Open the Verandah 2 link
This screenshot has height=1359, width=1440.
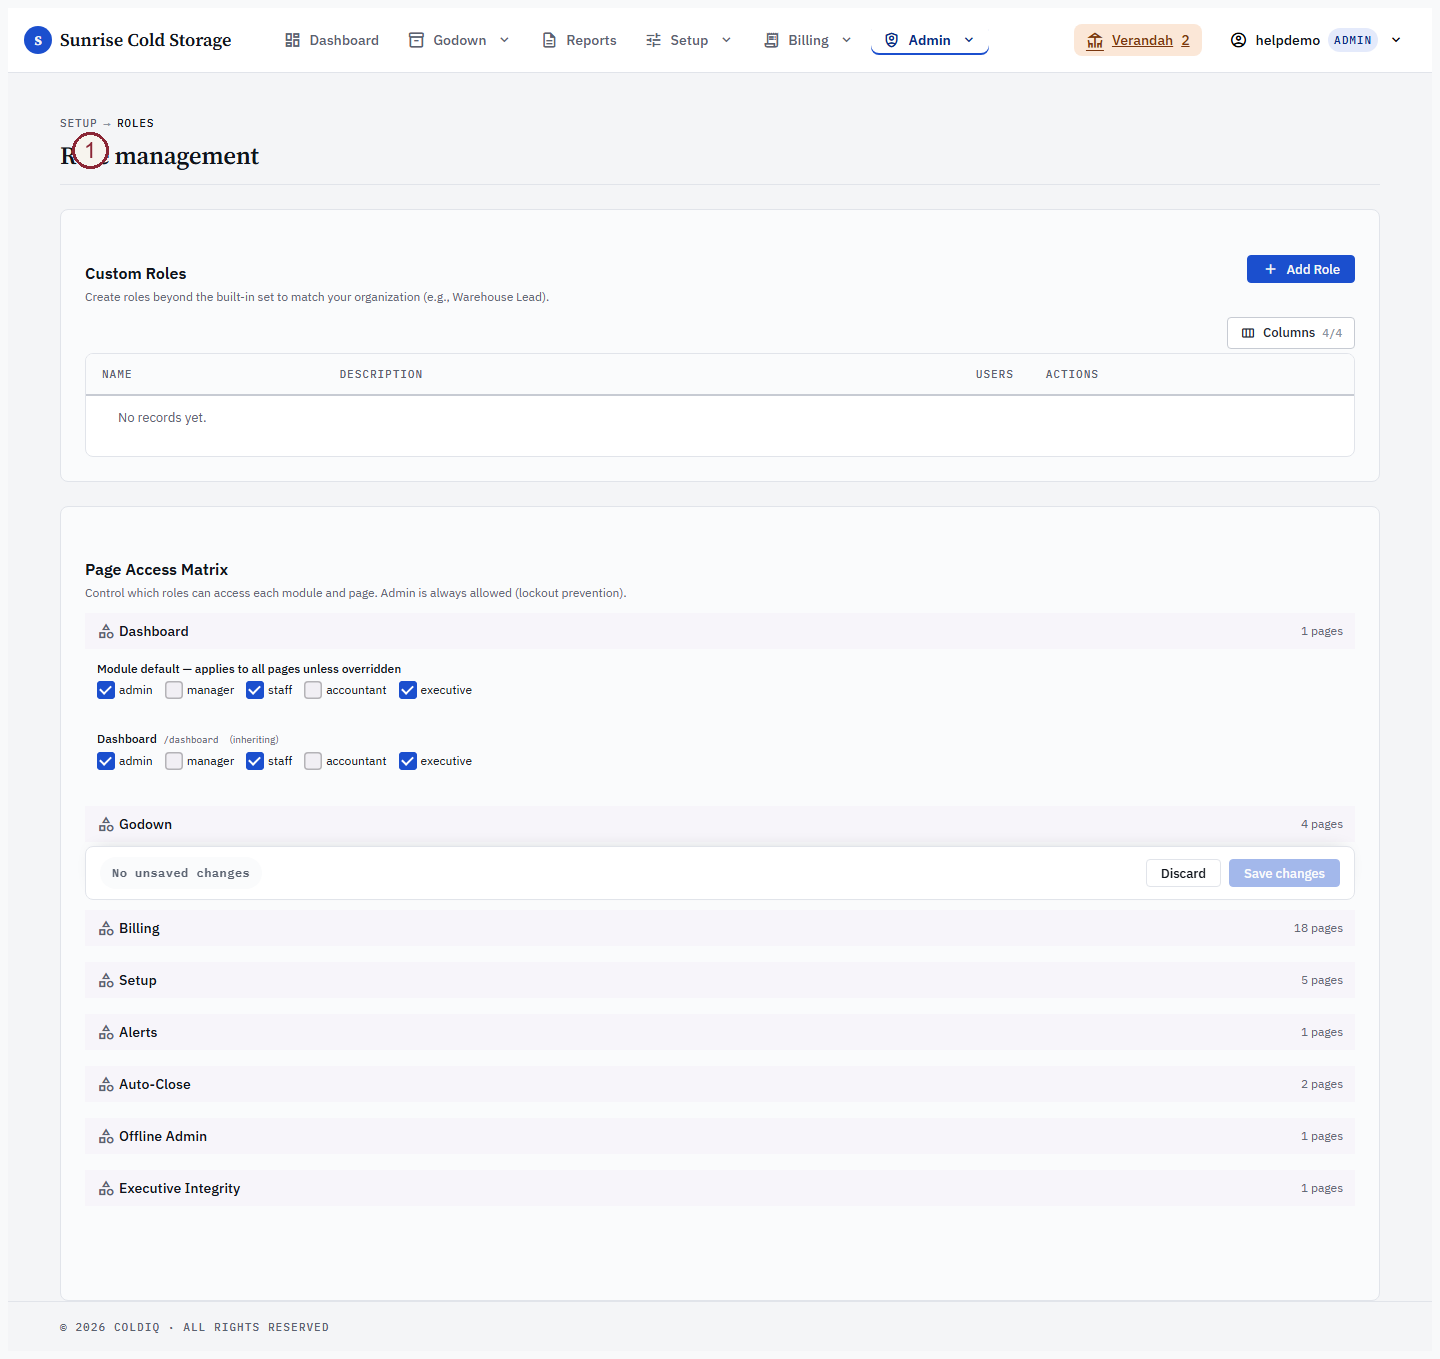pos(1138,40)
